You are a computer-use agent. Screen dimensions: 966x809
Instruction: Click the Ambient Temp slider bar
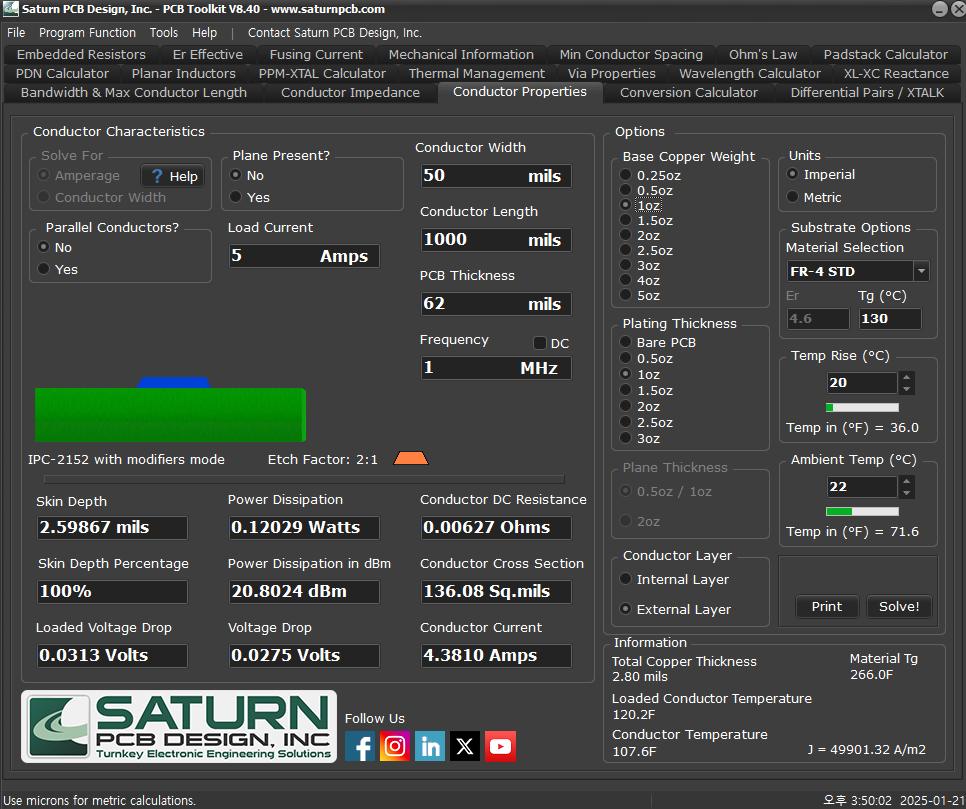[x=862, y=511]
